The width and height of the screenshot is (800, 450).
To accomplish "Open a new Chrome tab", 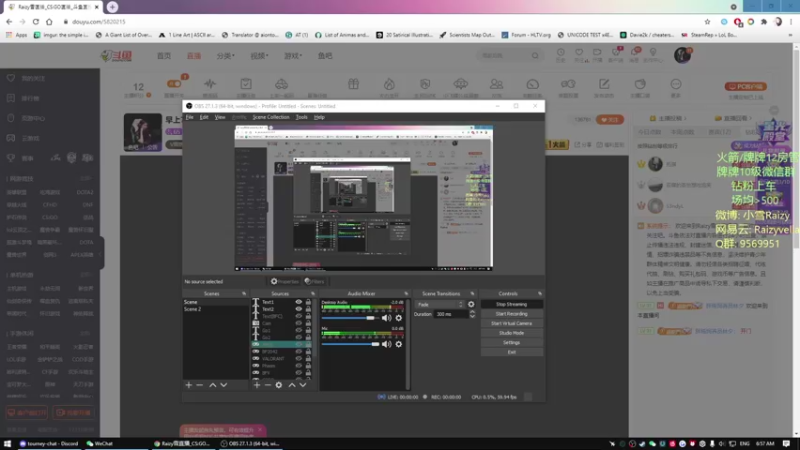I will coord(112,7).
